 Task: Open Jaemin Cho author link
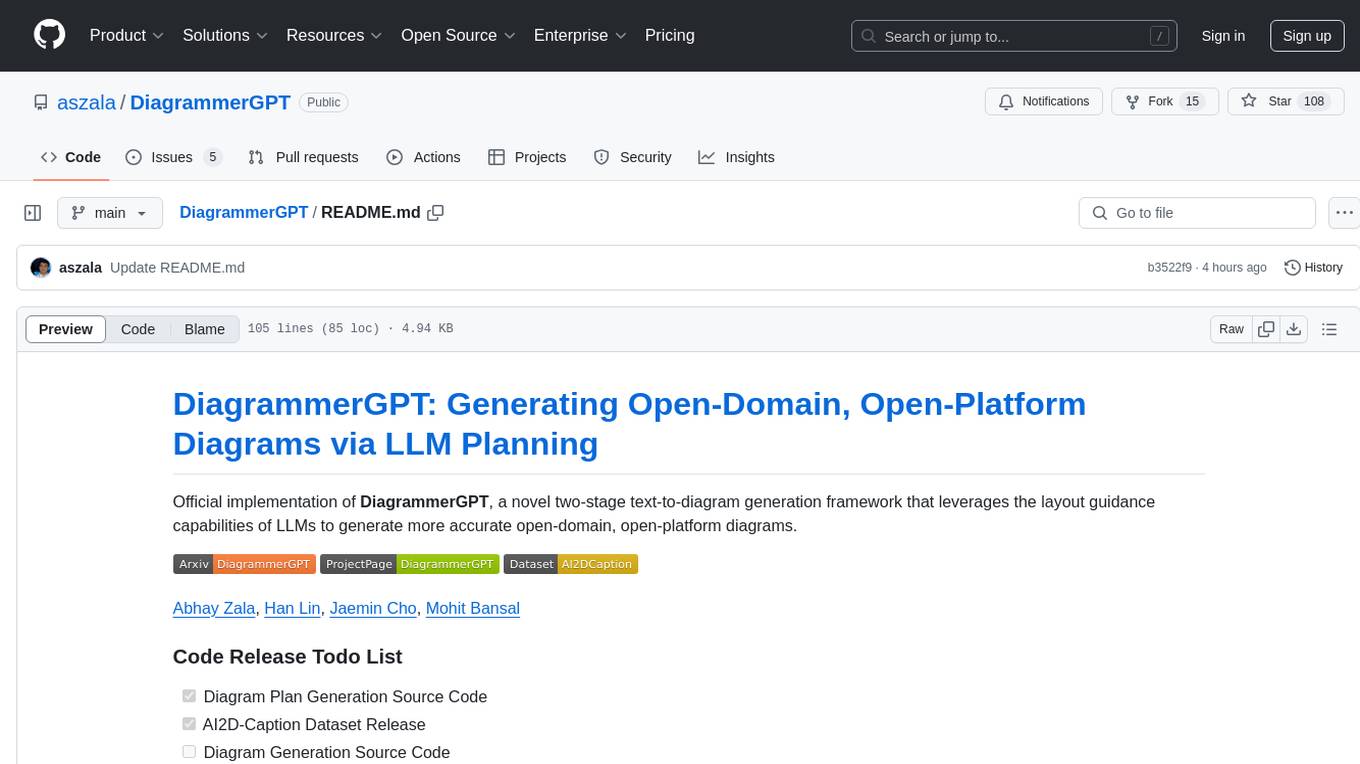(x=373, y=608)
